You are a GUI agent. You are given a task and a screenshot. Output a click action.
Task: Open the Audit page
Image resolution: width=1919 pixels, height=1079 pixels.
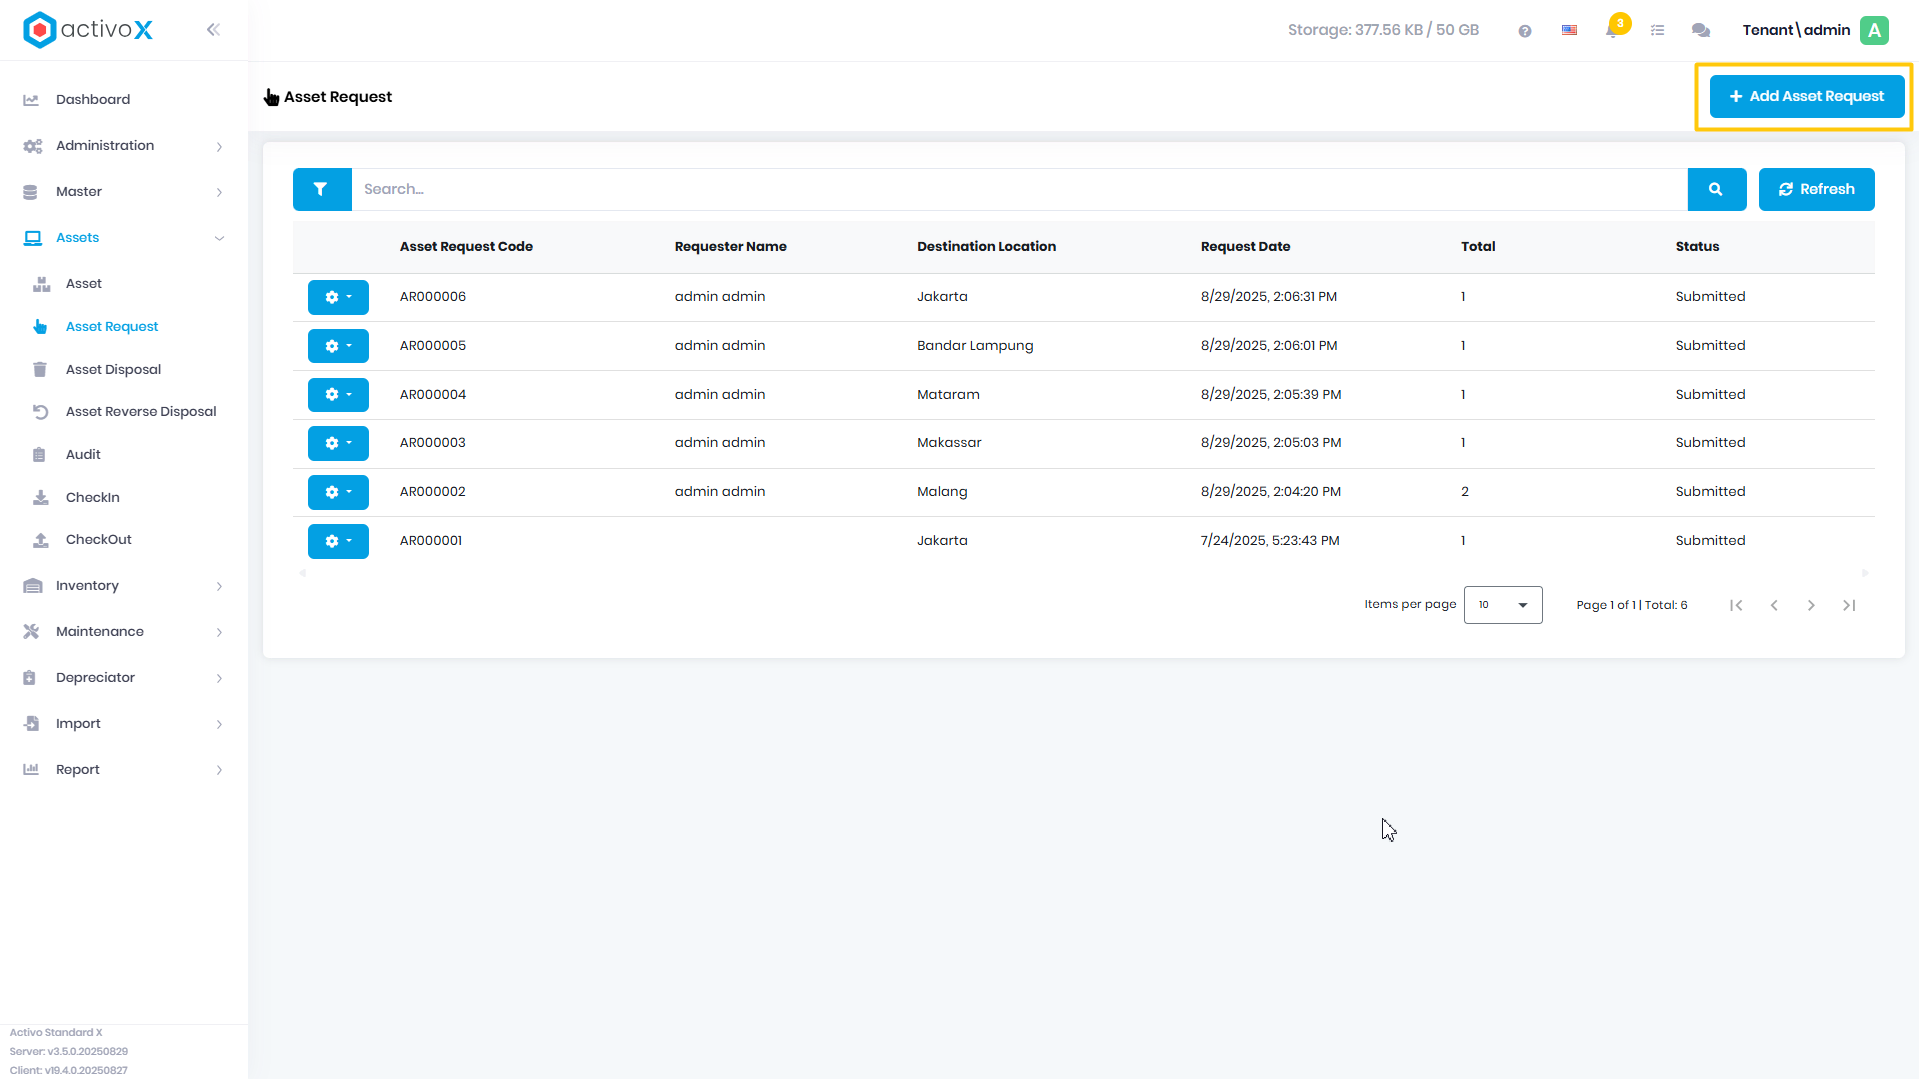83,455
